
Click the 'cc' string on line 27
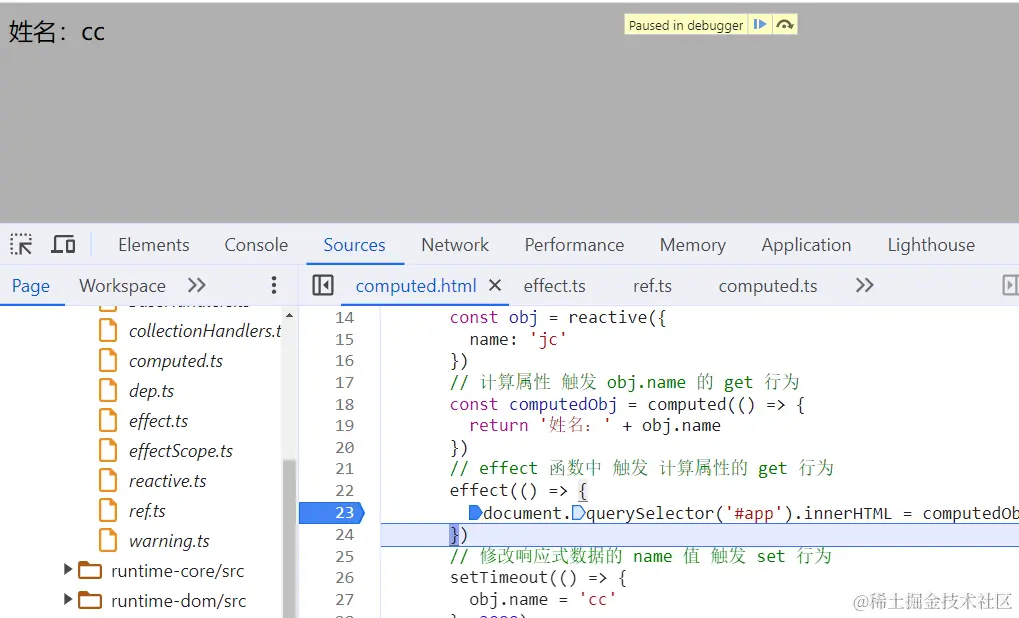(x=597, y=599)
